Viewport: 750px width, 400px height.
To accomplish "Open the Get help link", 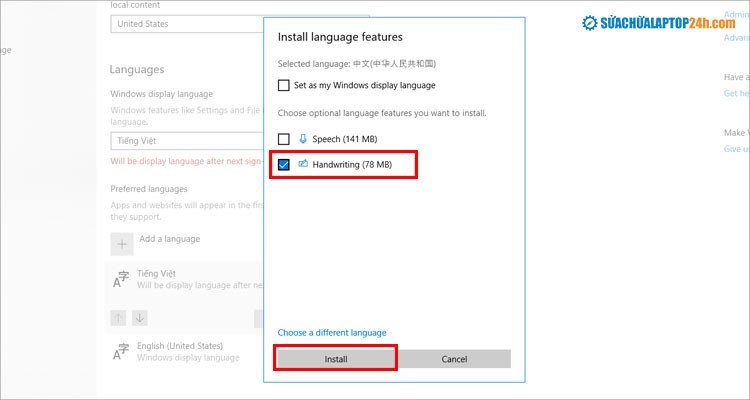I will [x=735, y=93].
